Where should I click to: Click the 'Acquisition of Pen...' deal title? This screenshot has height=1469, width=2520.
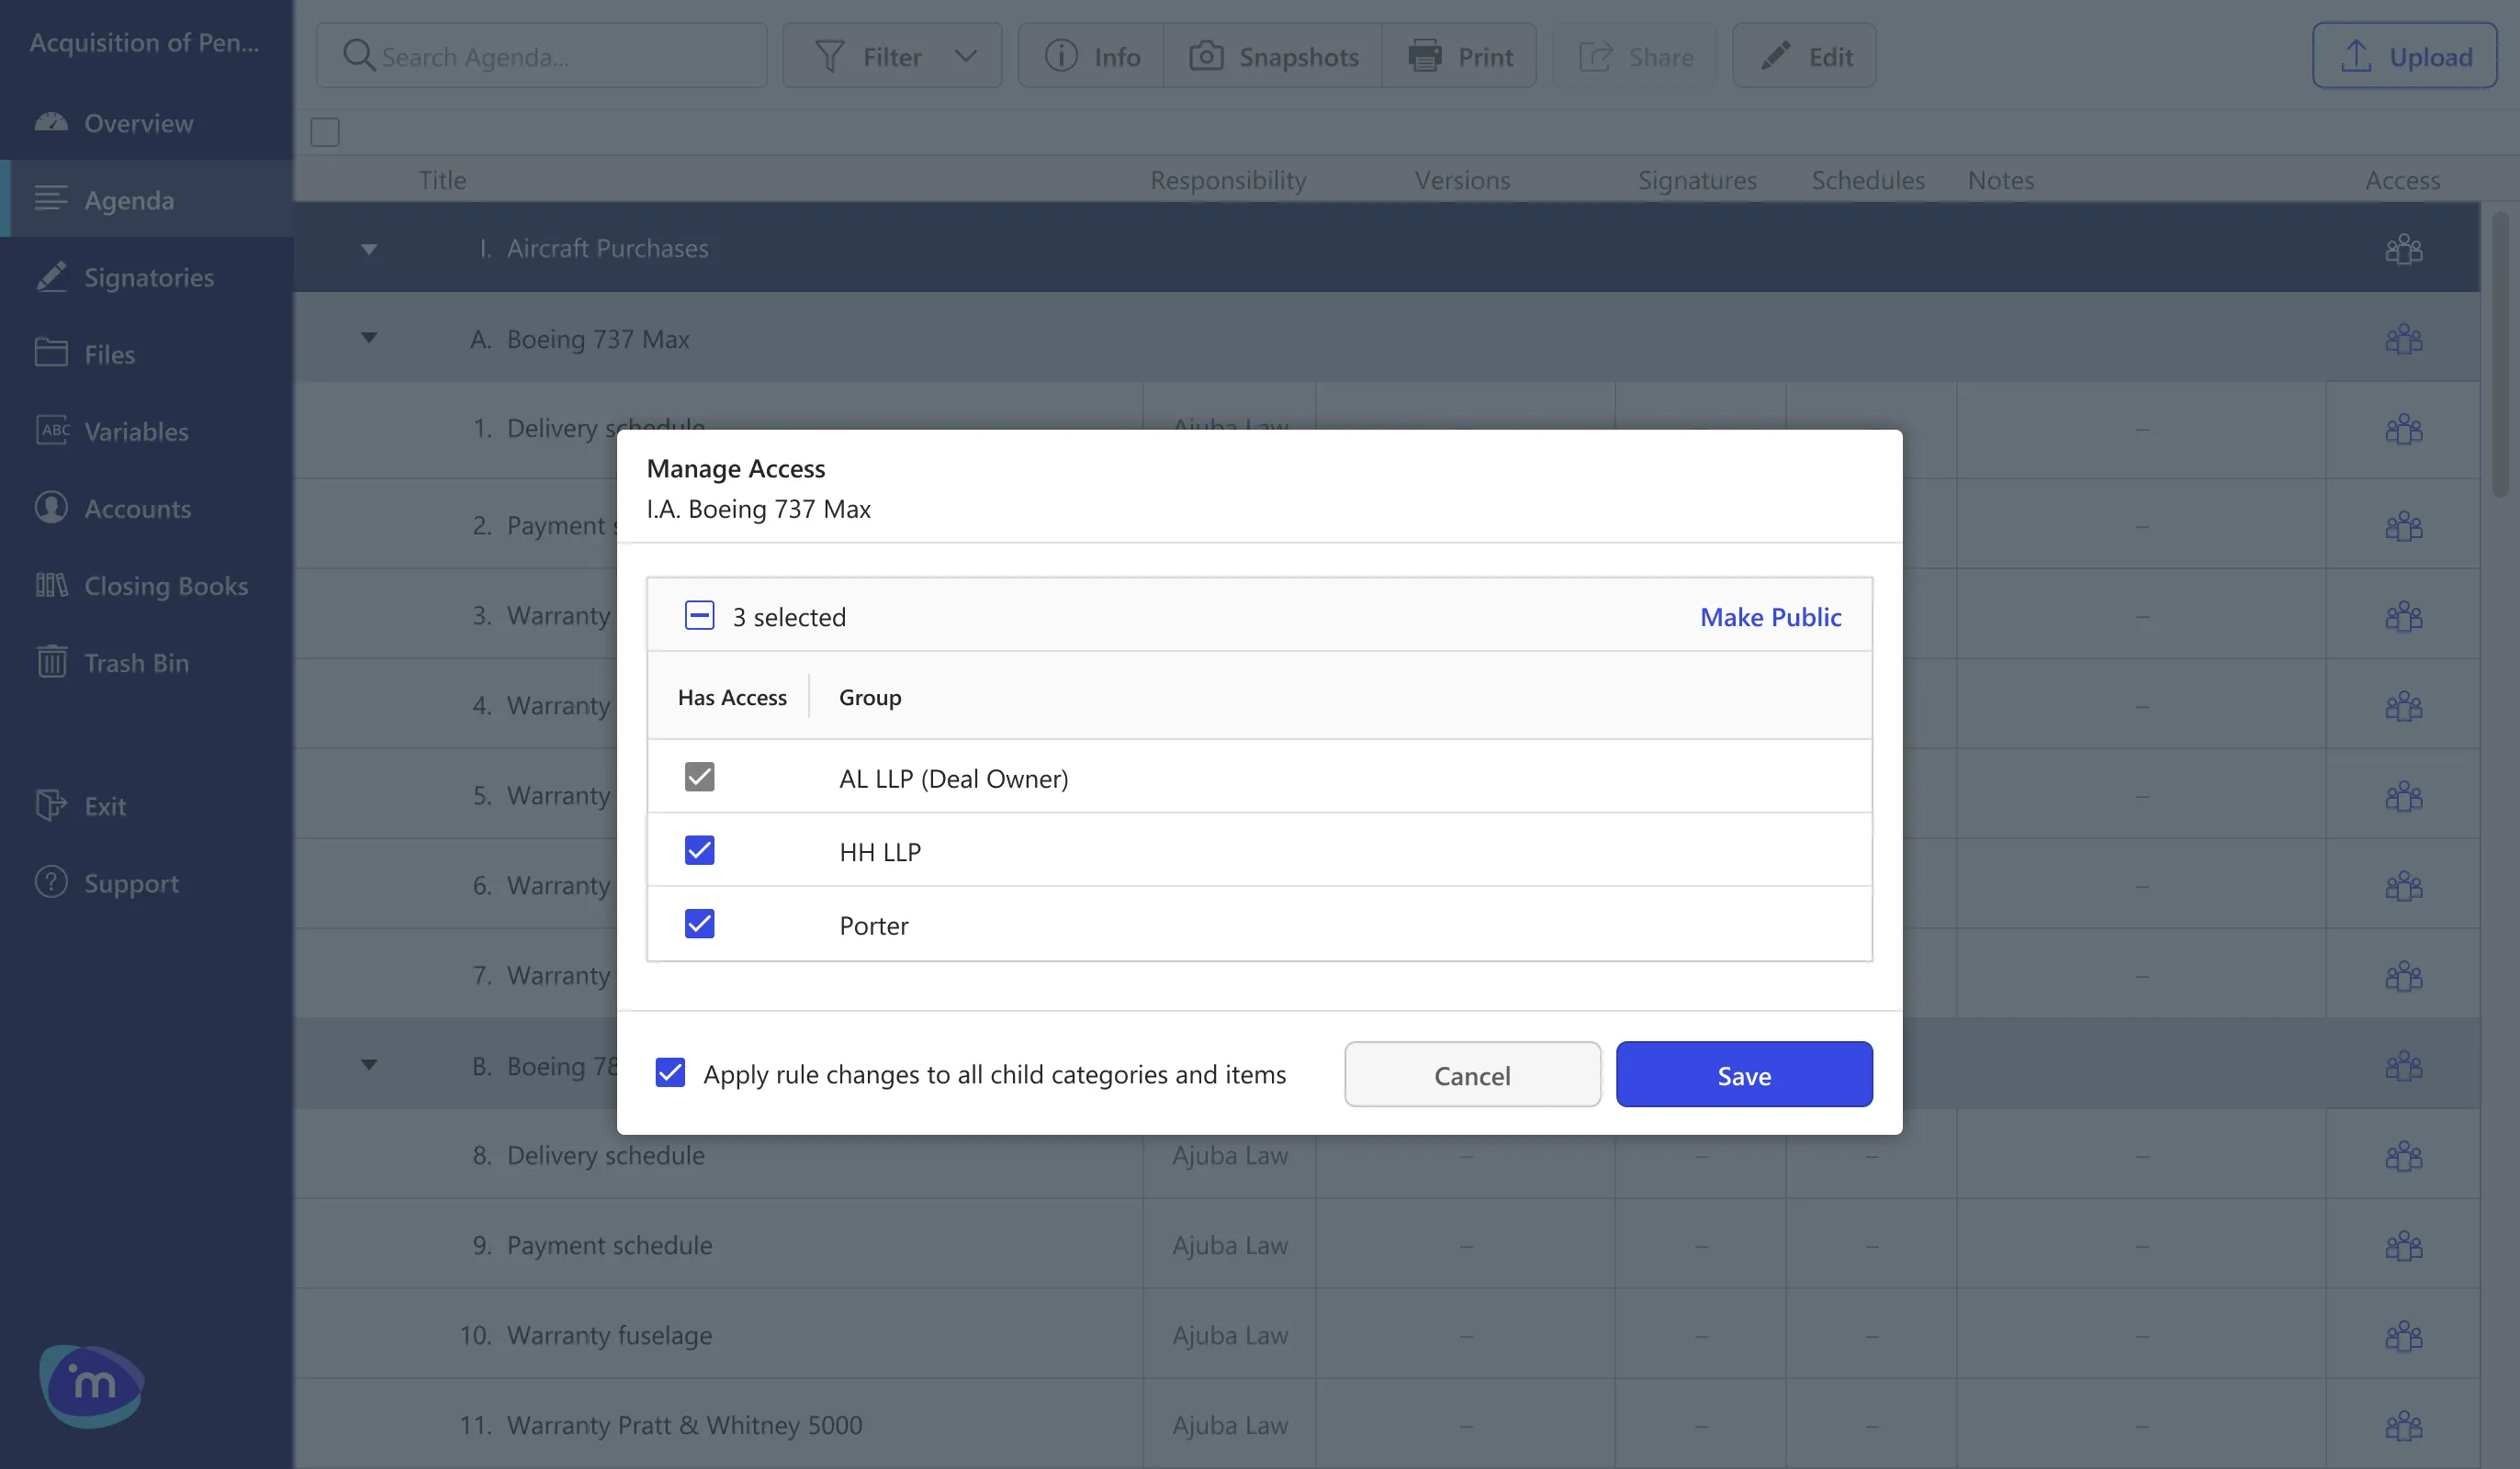pyautogui.click(x=144, y=42)
